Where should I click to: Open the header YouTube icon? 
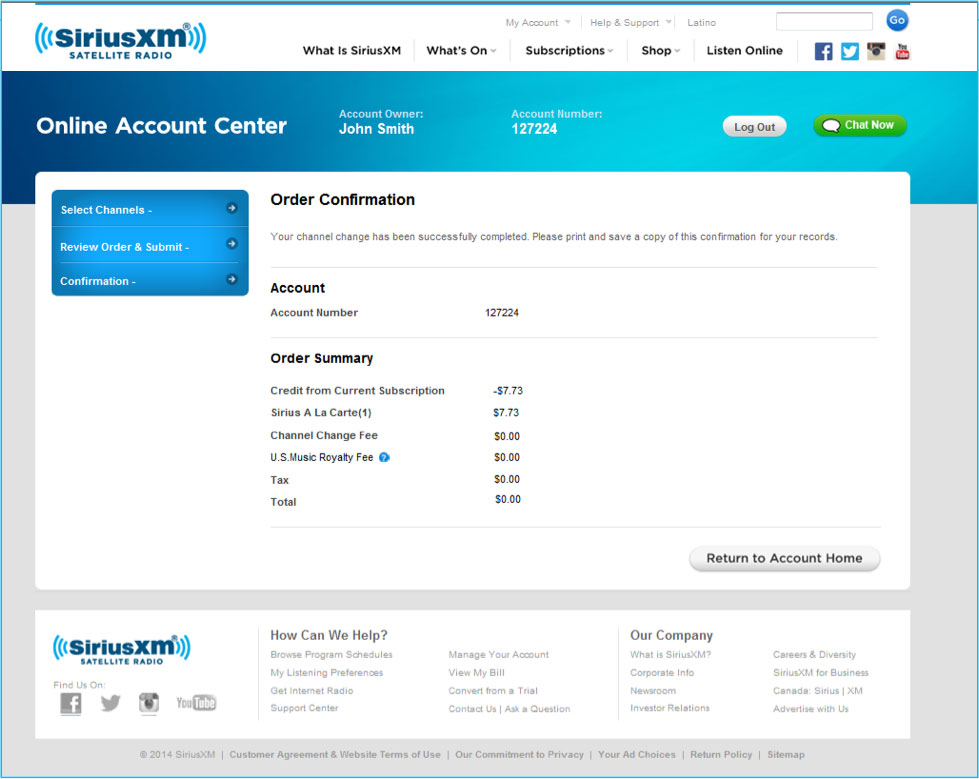(x=902, y=51)
